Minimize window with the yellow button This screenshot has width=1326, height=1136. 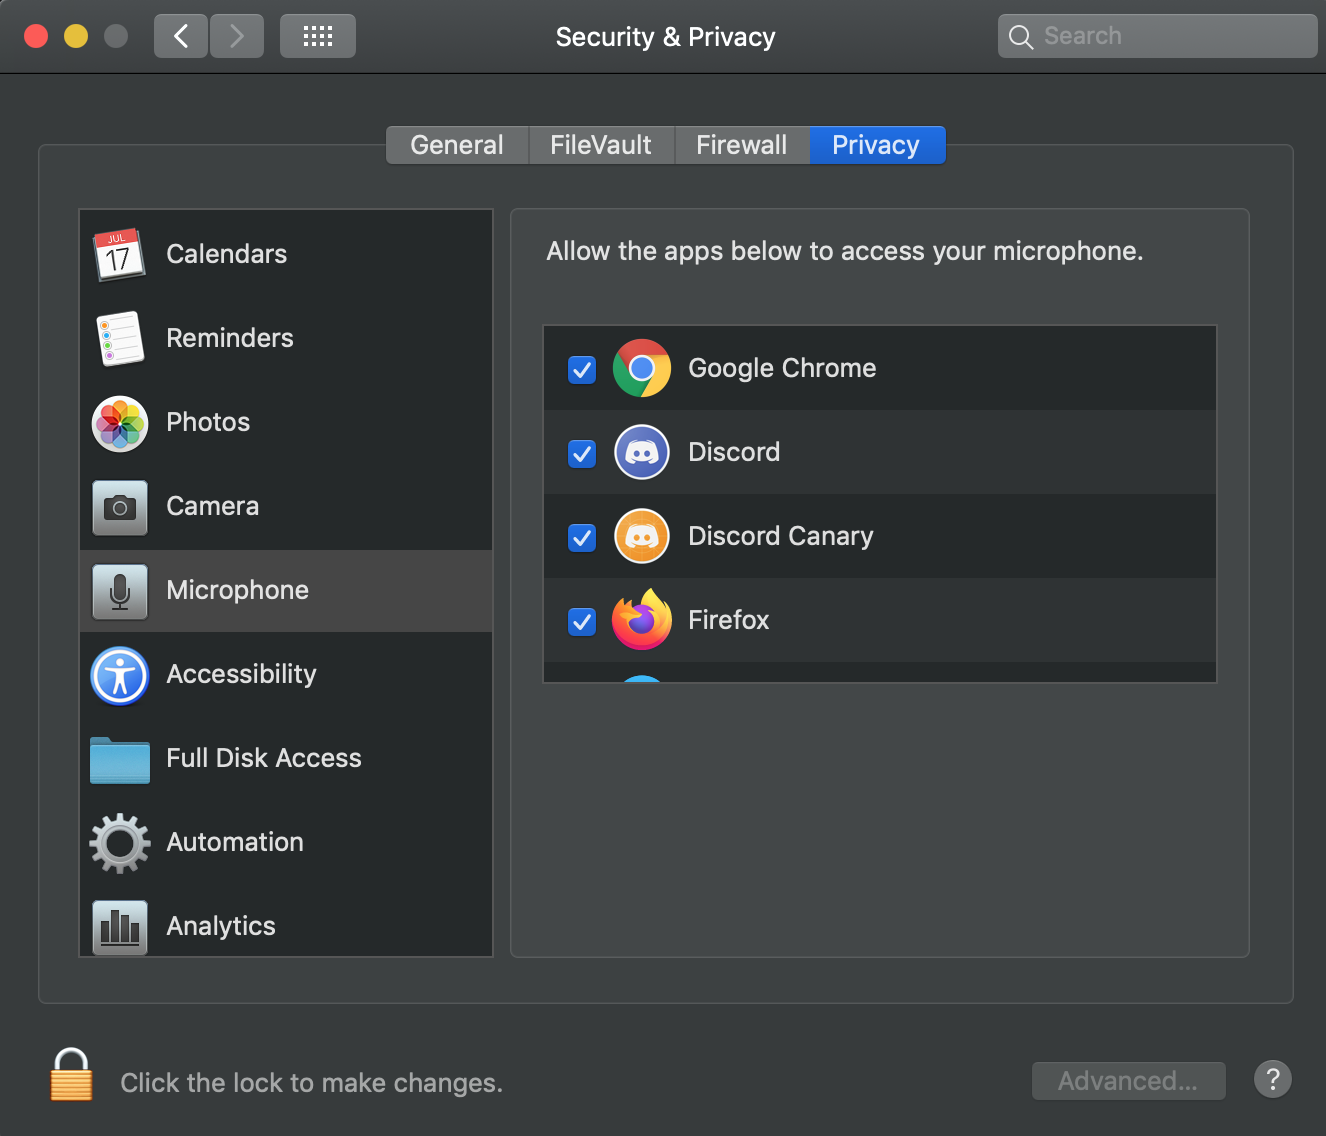76,36
